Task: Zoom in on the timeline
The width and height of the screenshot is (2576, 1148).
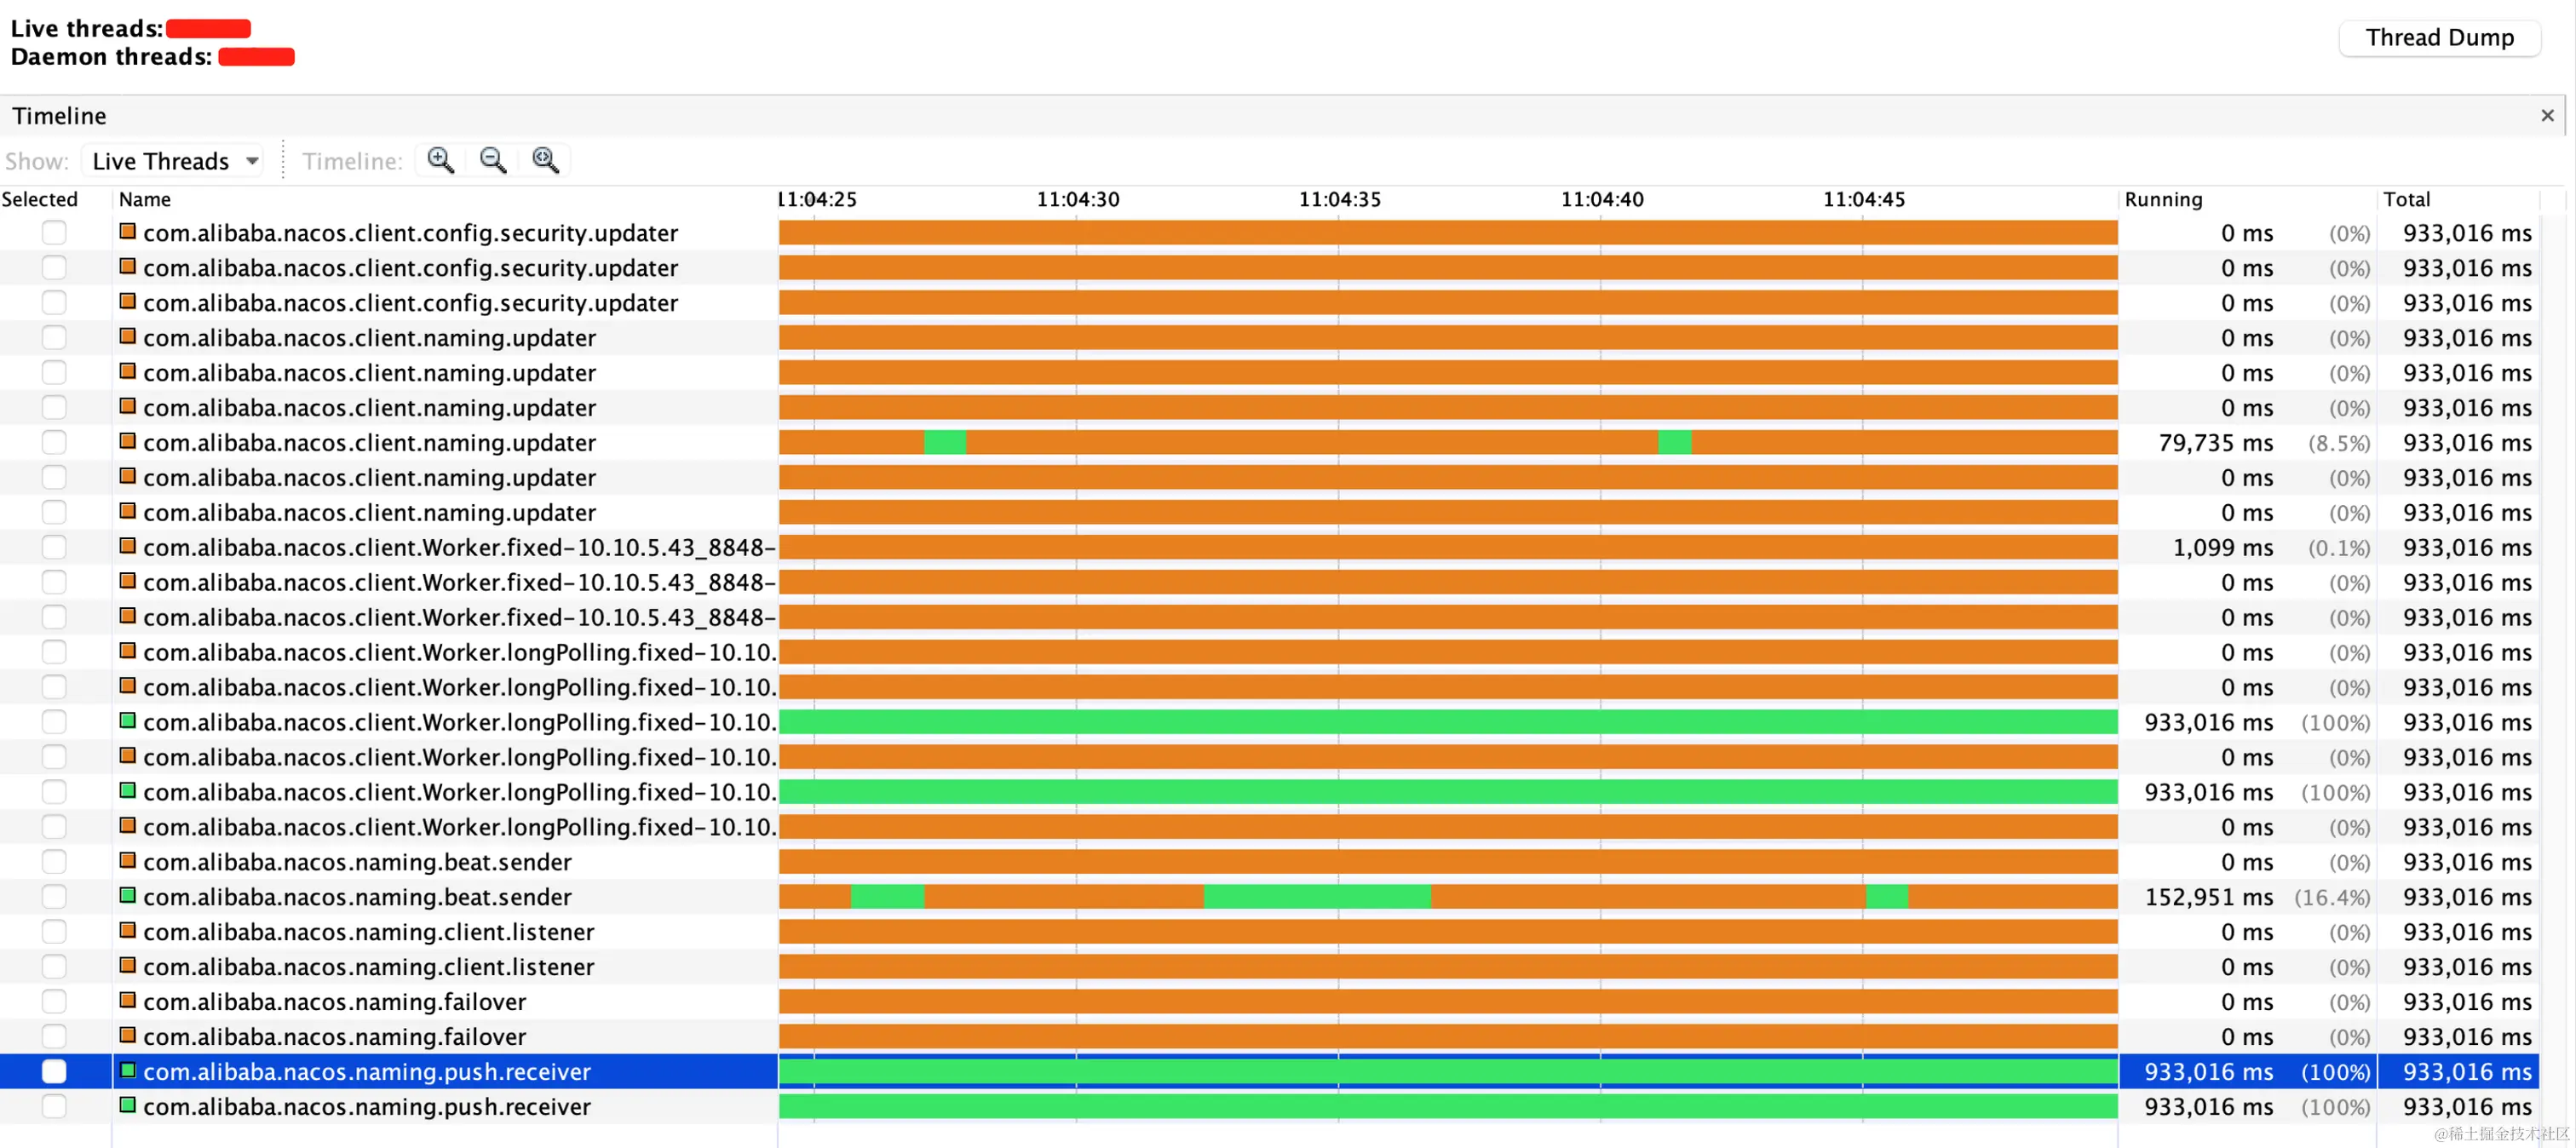Action: coord(440,160)
